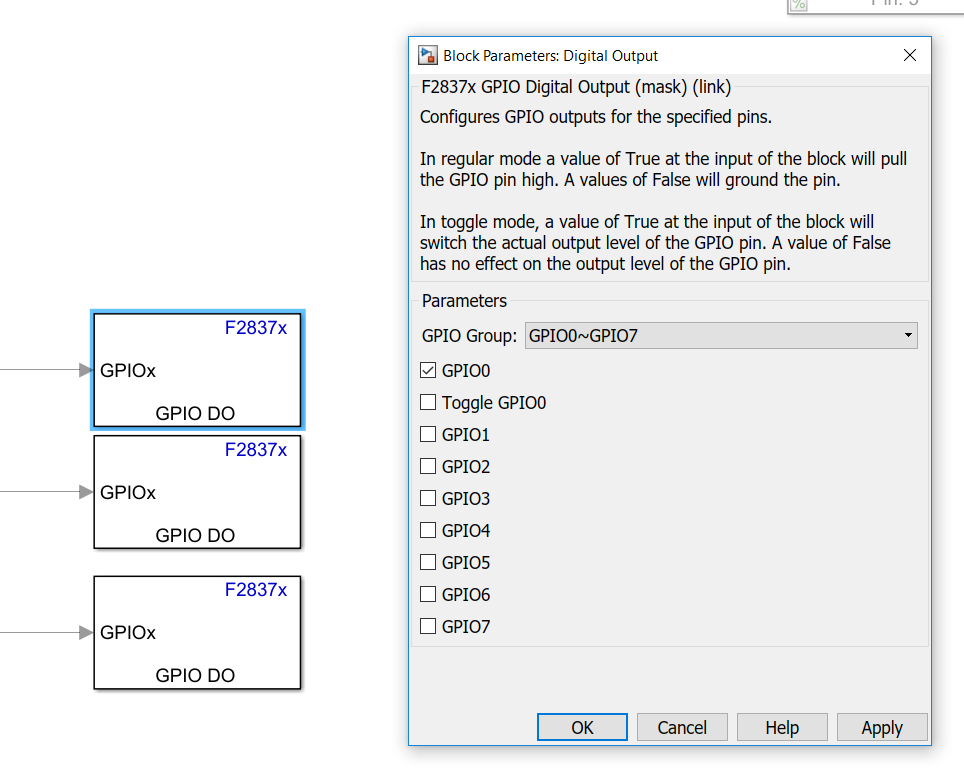The height and width of the screenshot is (771, 964).
Task: Open Help for Digital Output block
Action: click(782, 727)
